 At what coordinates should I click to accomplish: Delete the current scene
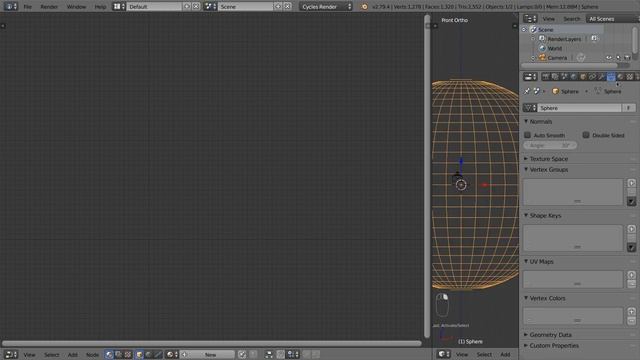[x=287, y=7]
